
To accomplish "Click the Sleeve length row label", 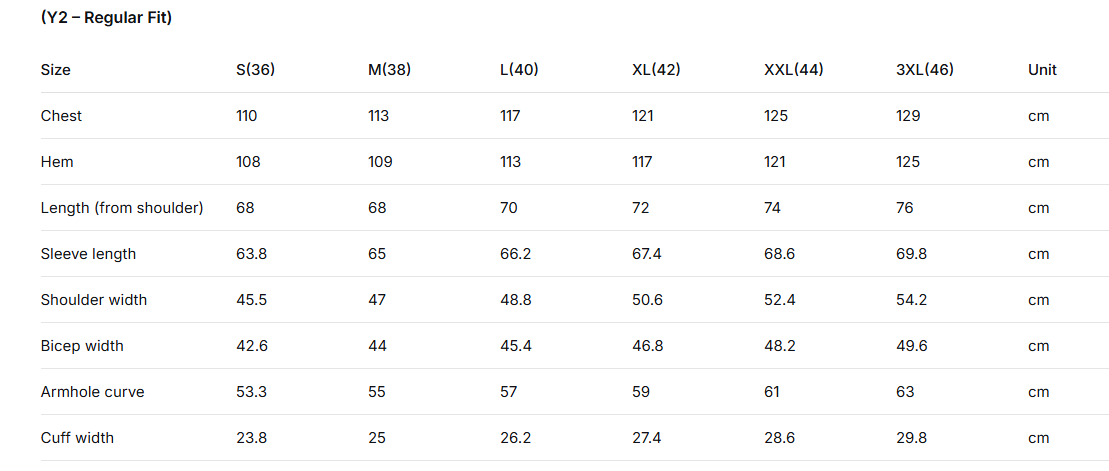I will coord(88,254).
